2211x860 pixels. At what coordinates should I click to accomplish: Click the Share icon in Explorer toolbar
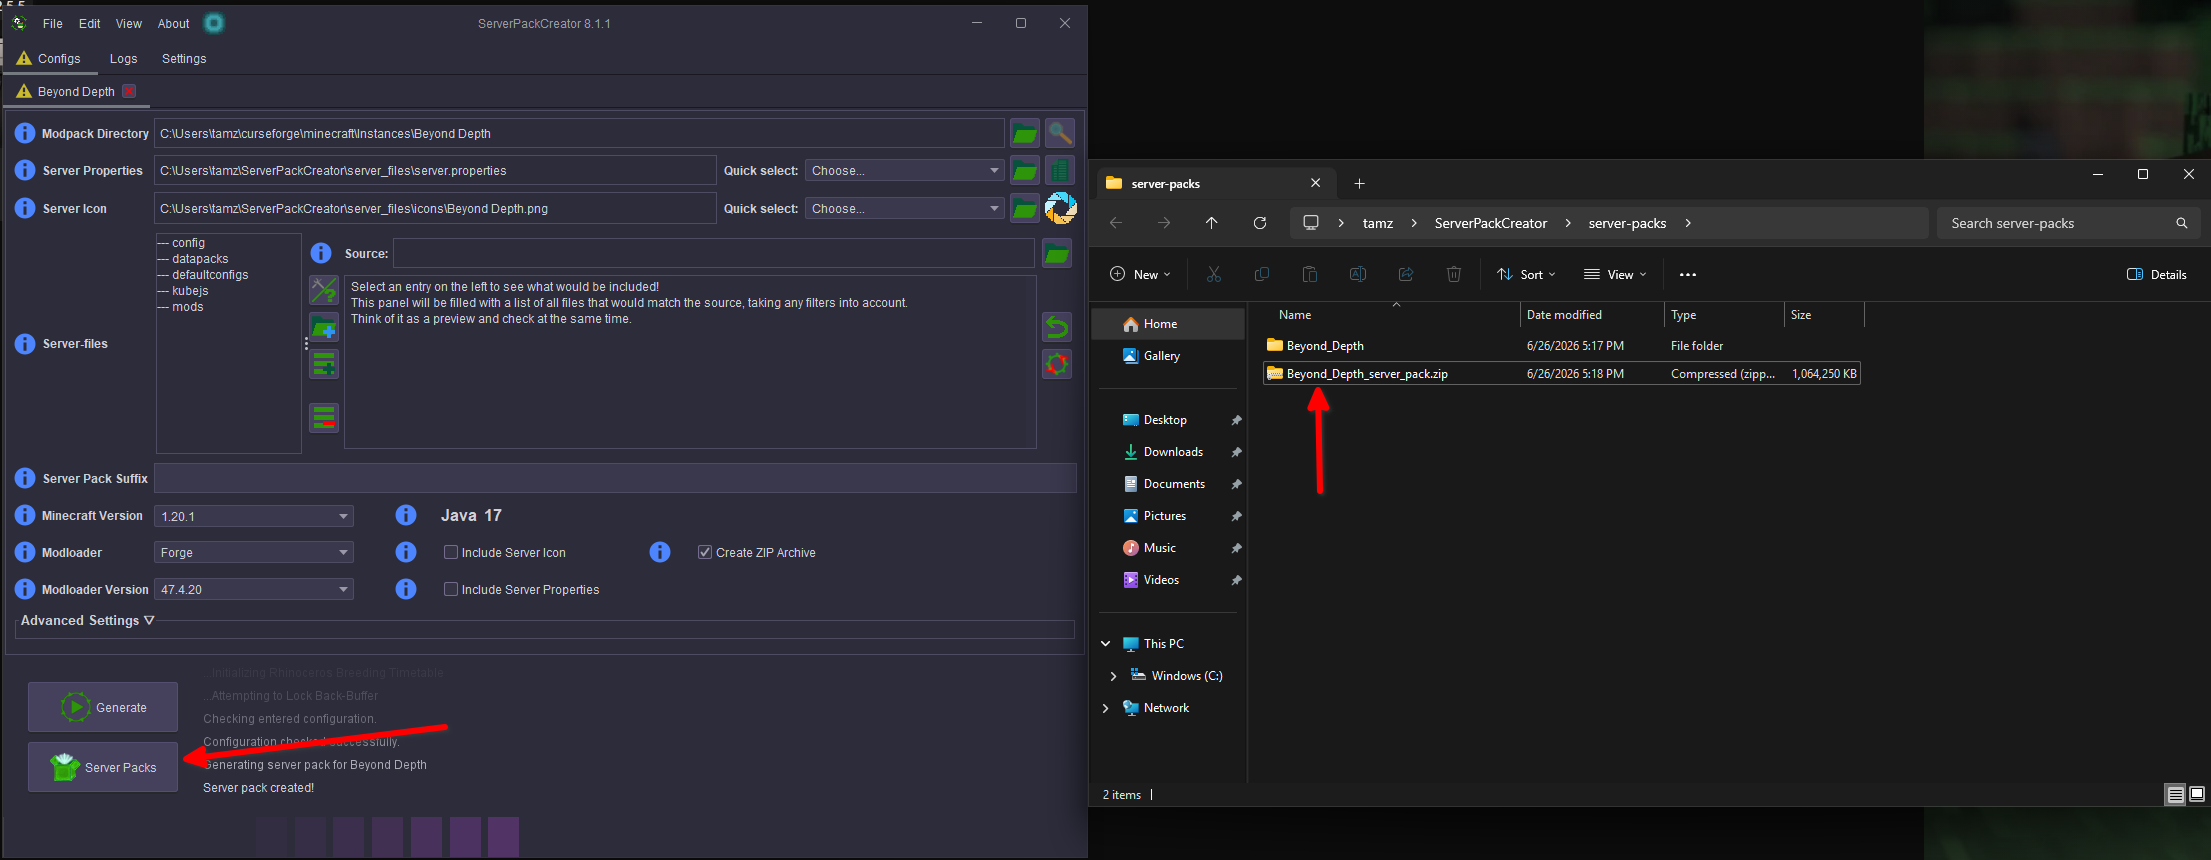point(1406,274)
